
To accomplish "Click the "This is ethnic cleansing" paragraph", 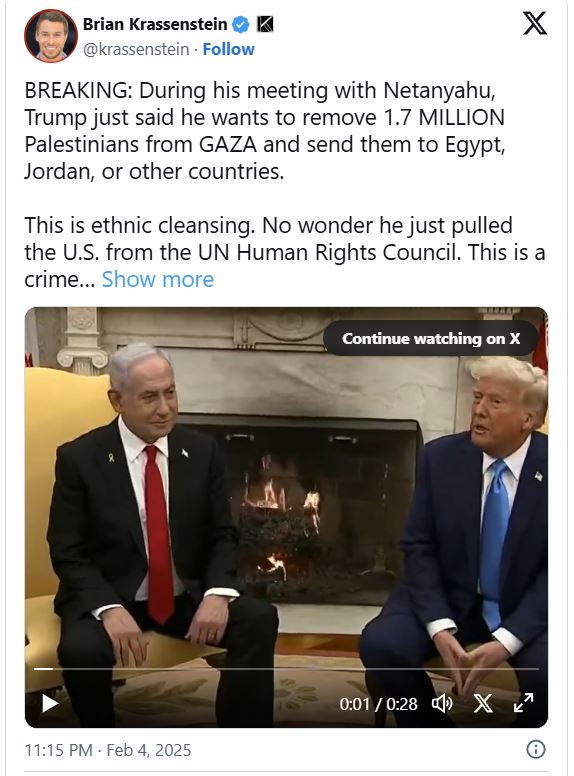I will [285, 252].
